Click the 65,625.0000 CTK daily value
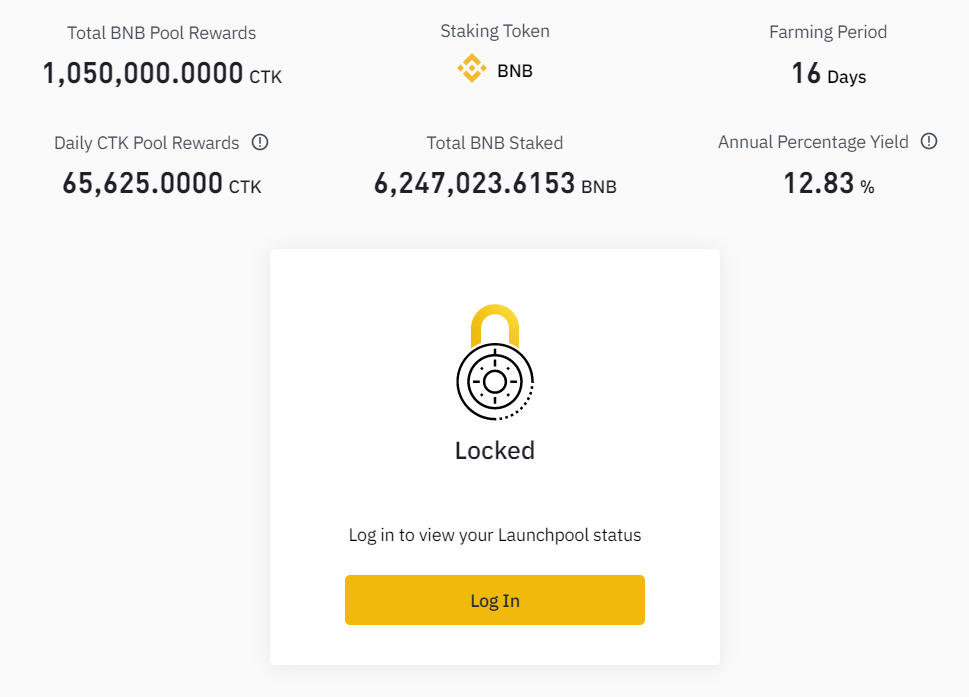The width and height of the screenshot is (969, 697). click(161, 183)
